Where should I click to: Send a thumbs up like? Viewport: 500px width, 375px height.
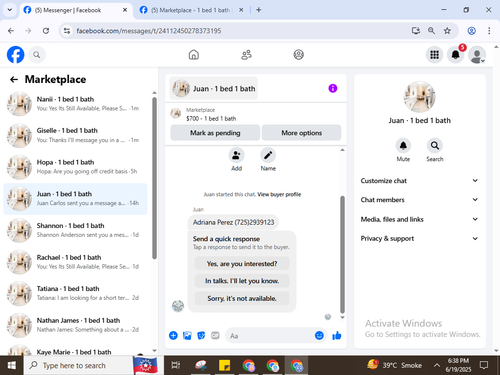click(337, 335)
